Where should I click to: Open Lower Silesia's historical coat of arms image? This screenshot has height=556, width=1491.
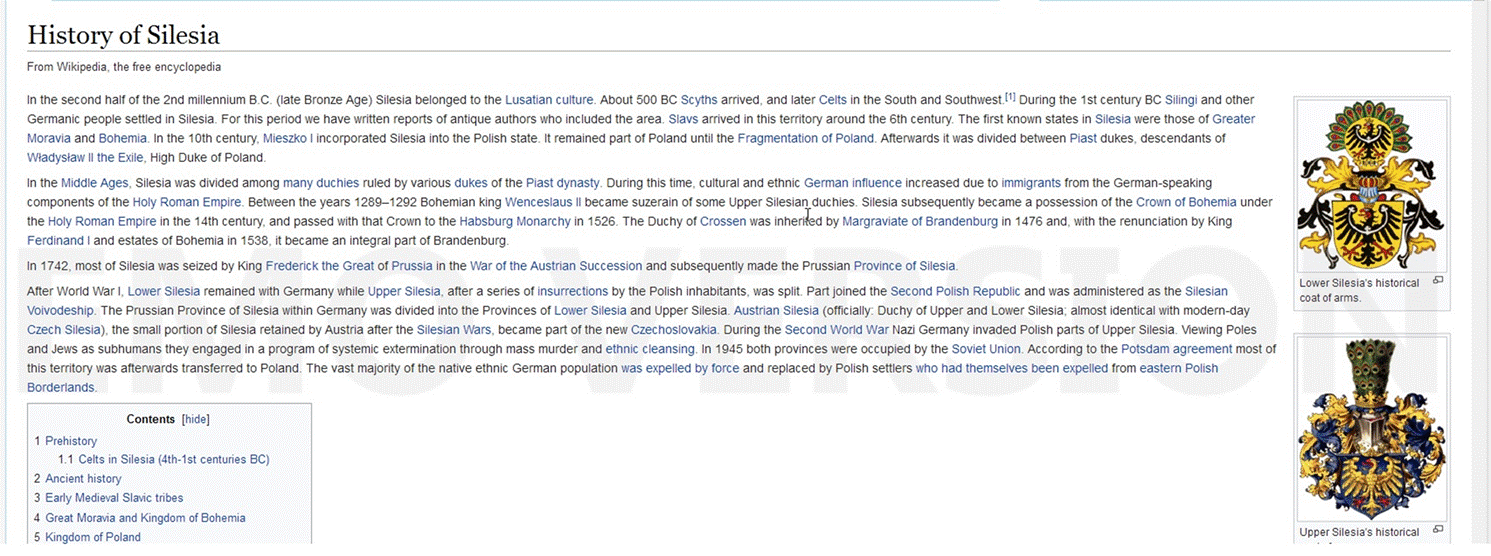(x=1371, y=185)
